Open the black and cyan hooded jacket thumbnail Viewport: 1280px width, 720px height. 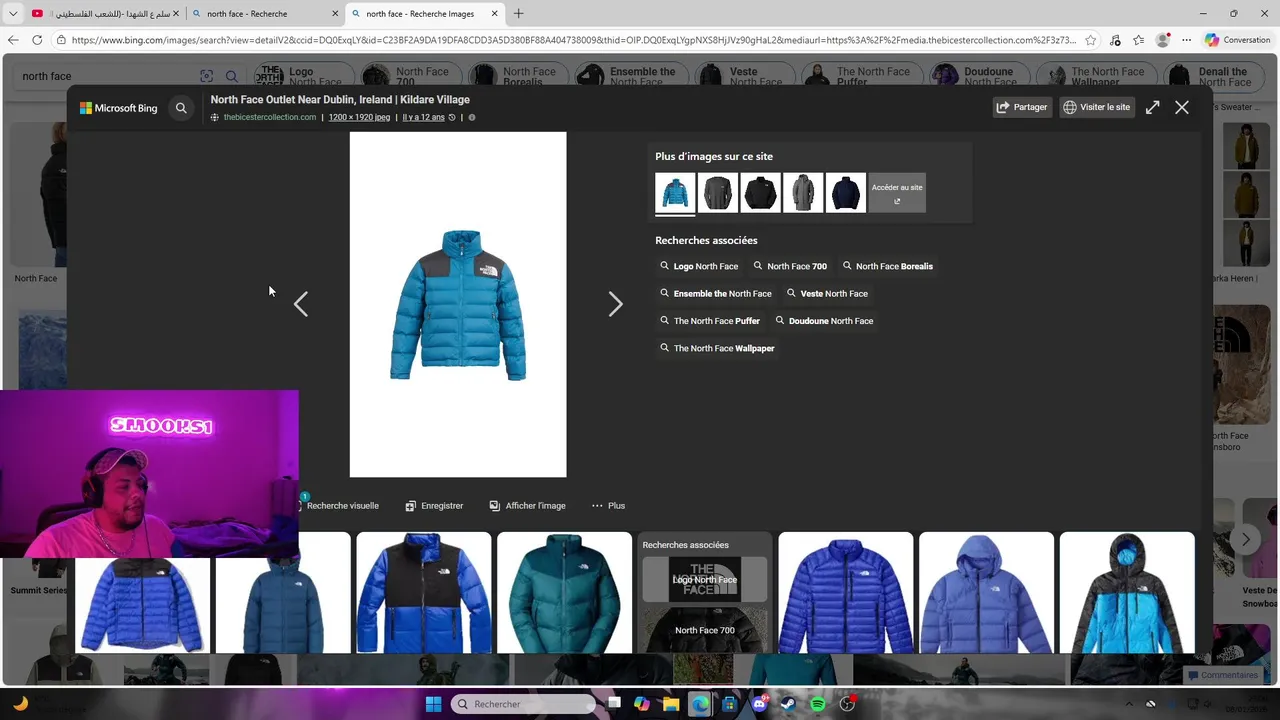1127,592
